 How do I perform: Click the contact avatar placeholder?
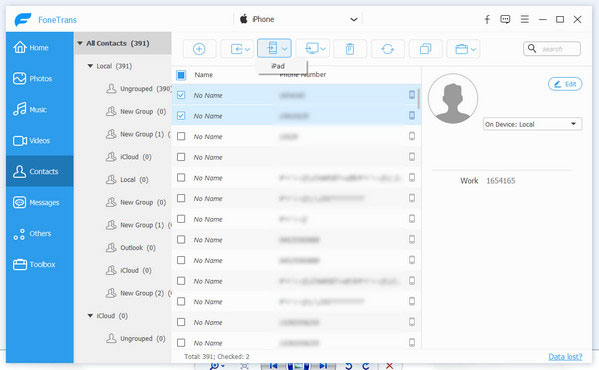tap(453, 99)
